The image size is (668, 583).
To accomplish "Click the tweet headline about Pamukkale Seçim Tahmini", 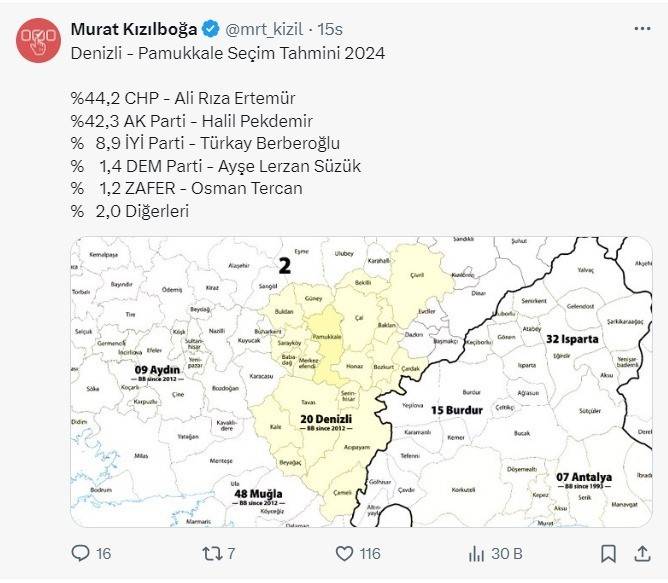I will [228, 52].
